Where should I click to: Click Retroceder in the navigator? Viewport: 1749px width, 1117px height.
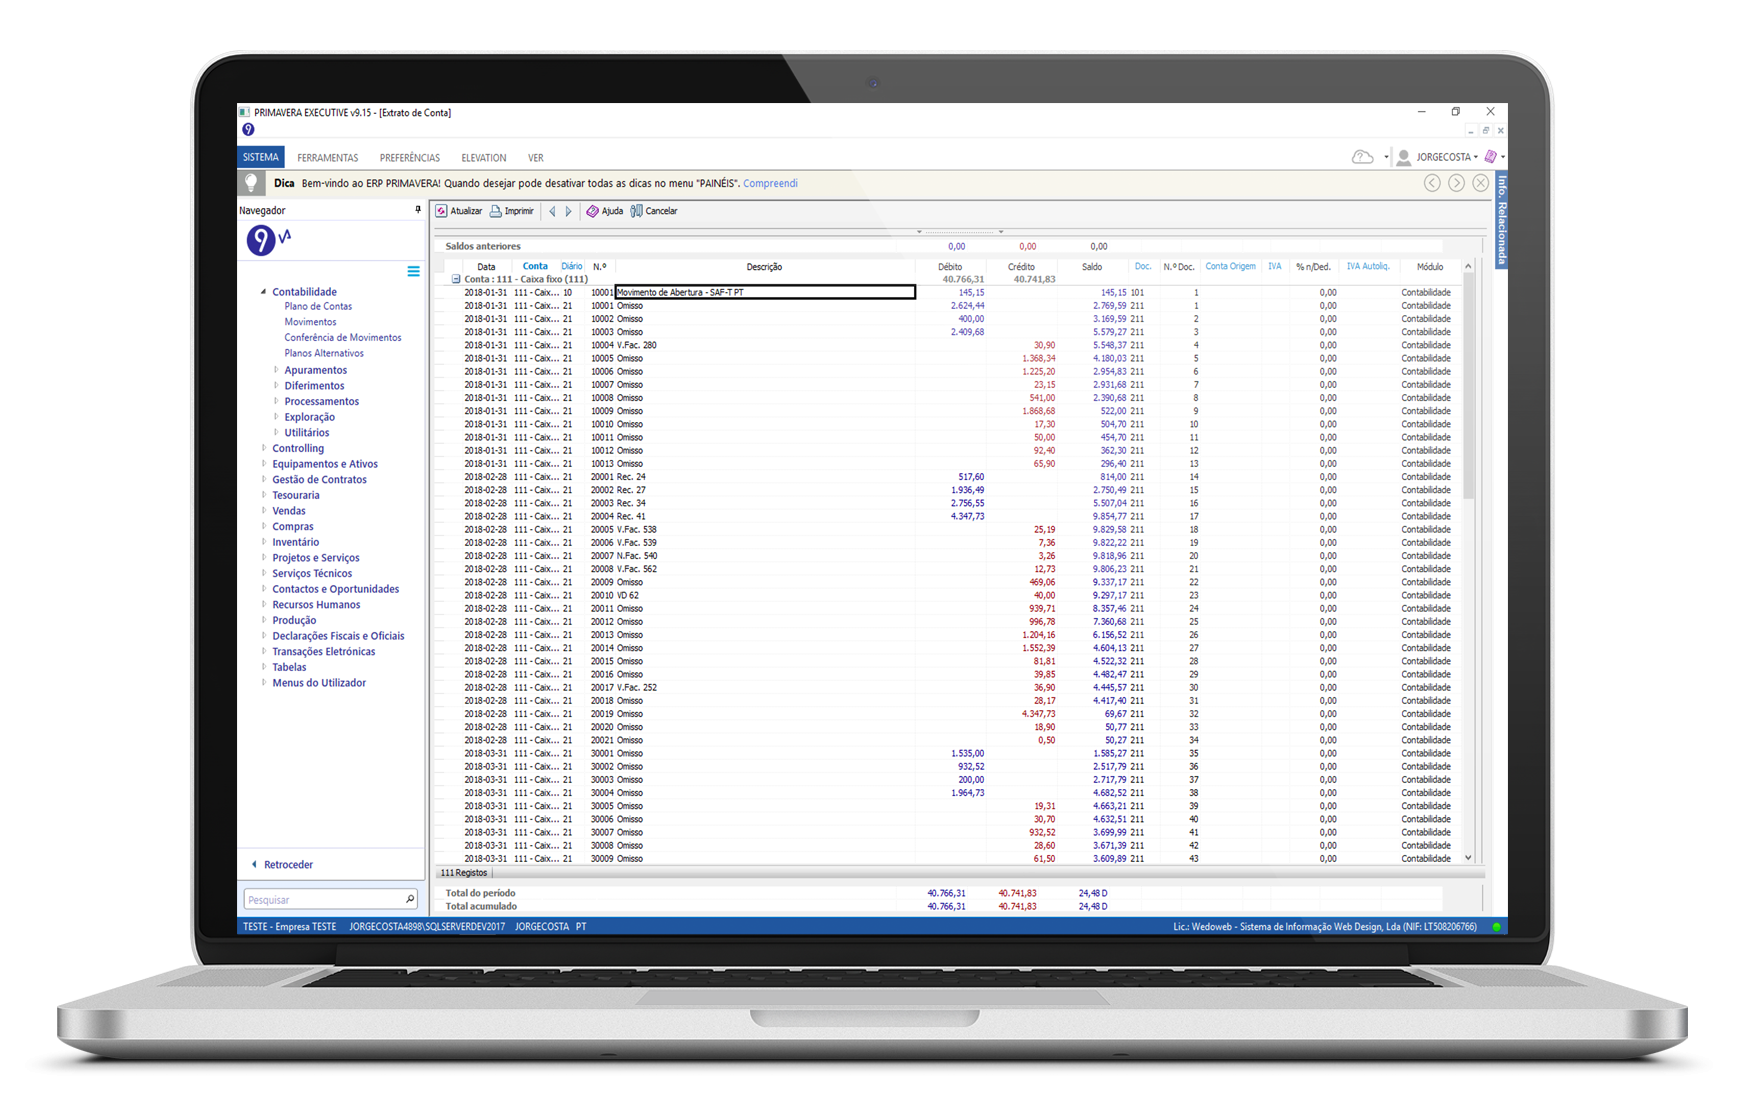click(288, 865)
